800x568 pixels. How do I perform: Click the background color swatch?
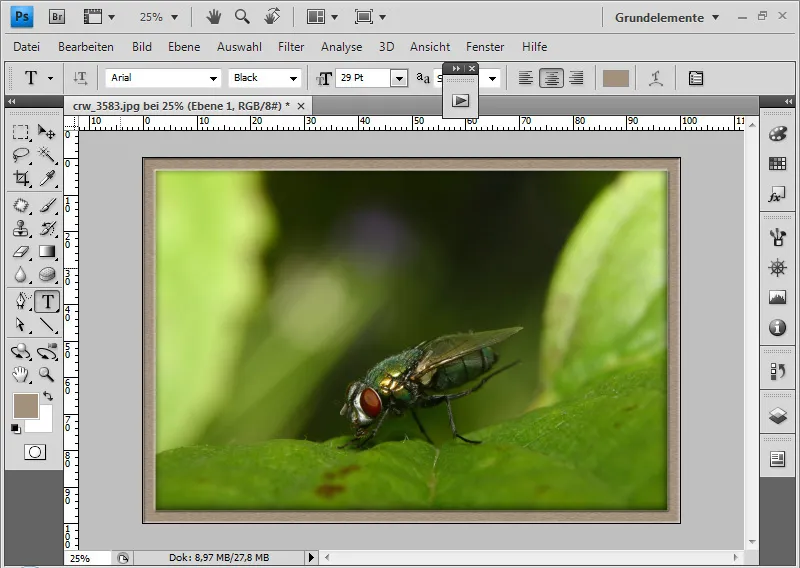tap(44, 424)
